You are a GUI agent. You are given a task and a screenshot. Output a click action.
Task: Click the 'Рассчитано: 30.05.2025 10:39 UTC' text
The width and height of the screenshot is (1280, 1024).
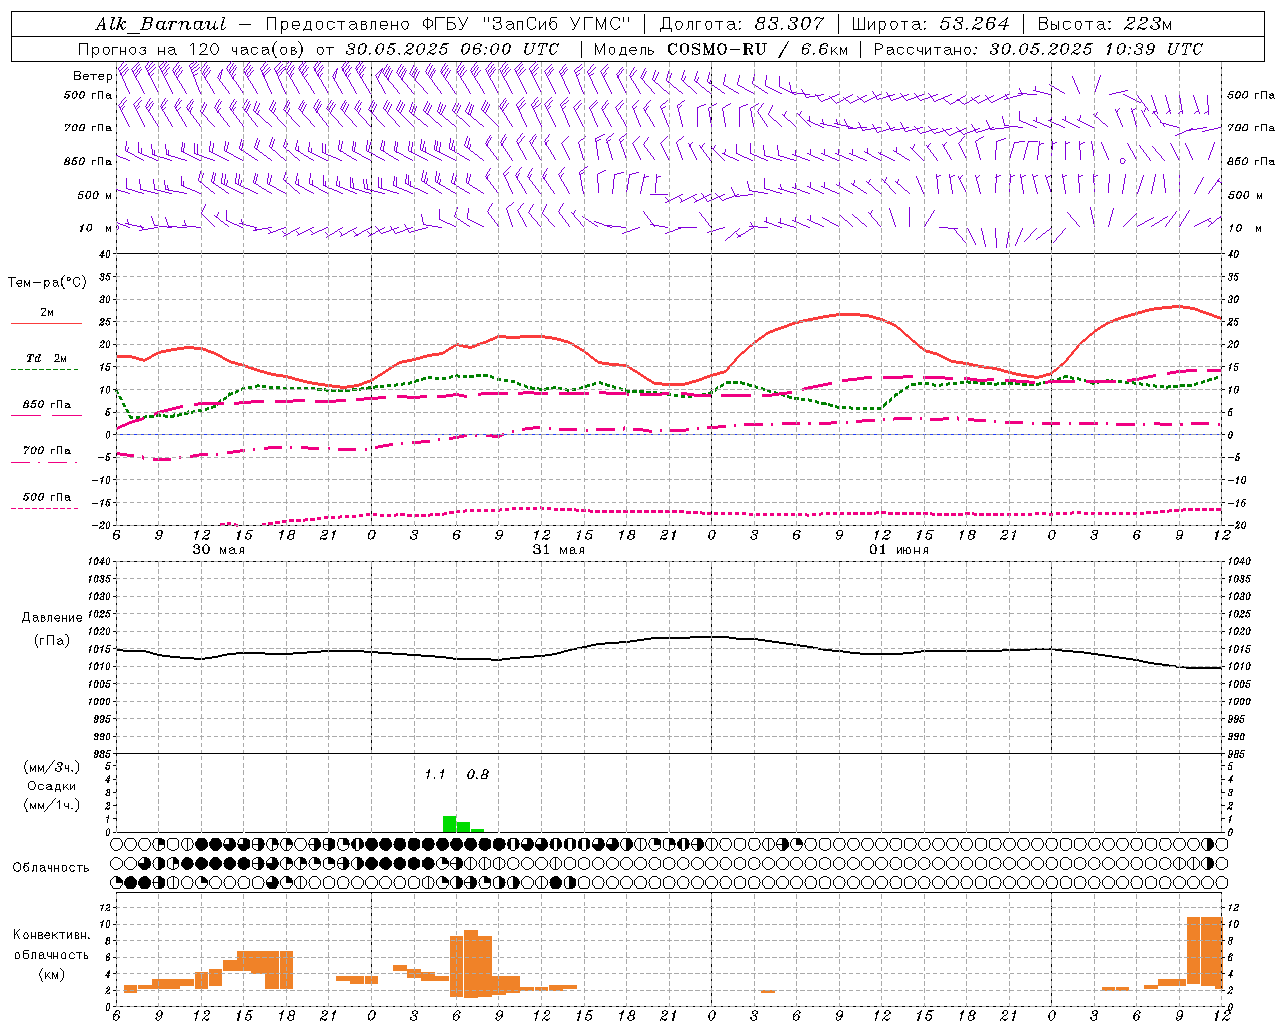(1038, 49)
